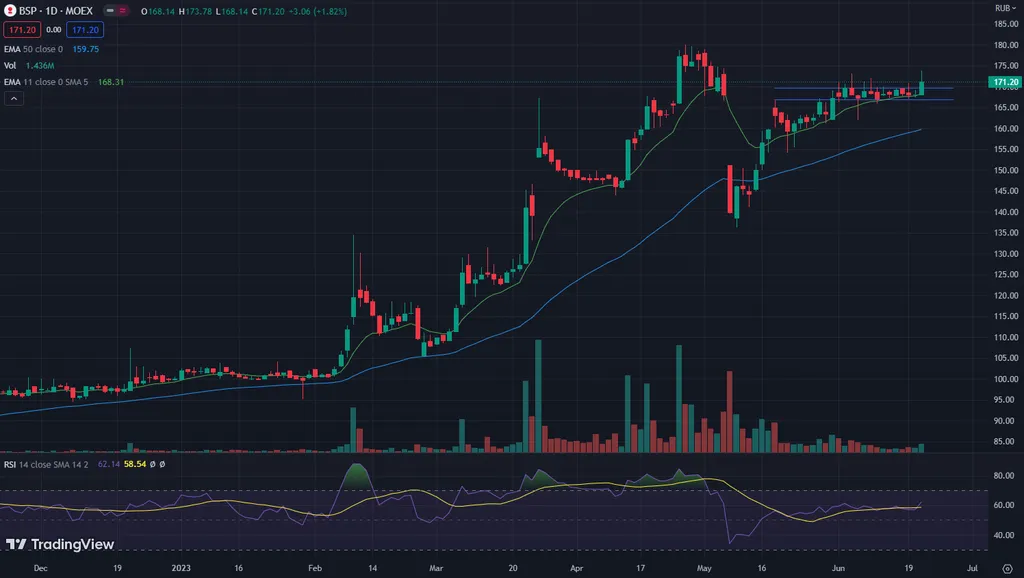
Task: Click the current price label 171.20 on scale
Action: 1002,81
